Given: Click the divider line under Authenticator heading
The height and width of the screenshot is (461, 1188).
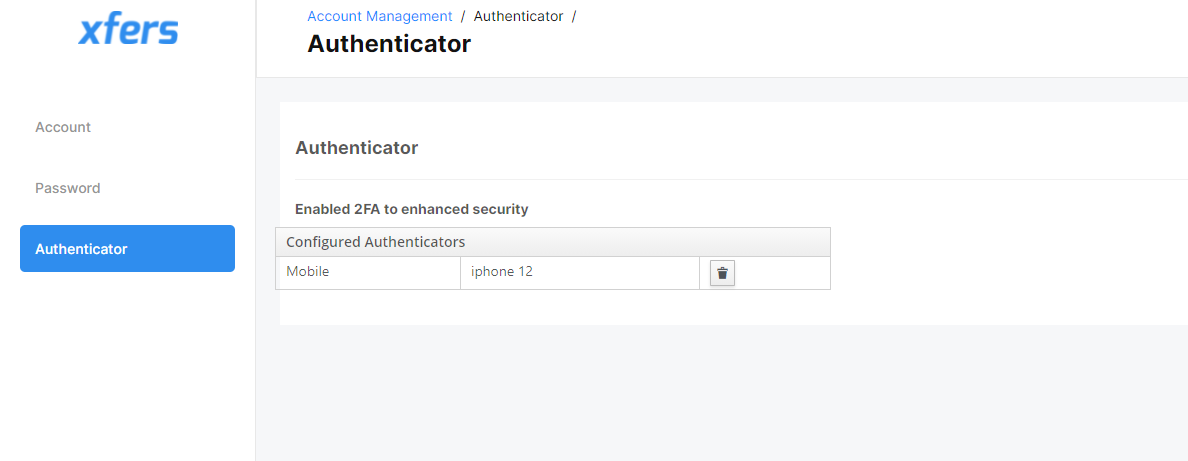Looking at the screenshot, I should tap(741, 180).
